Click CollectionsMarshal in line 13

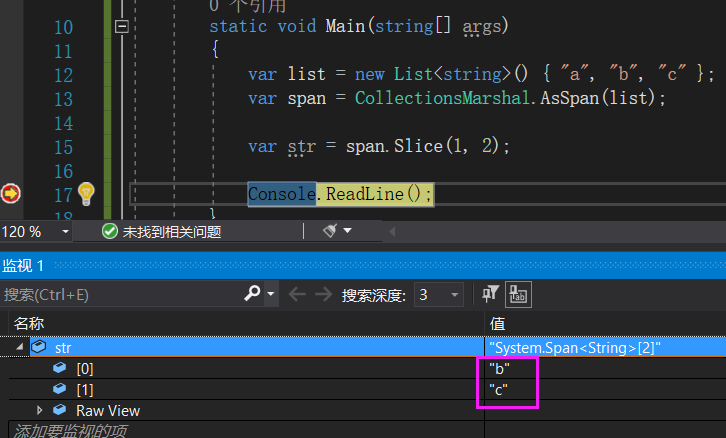442,98
